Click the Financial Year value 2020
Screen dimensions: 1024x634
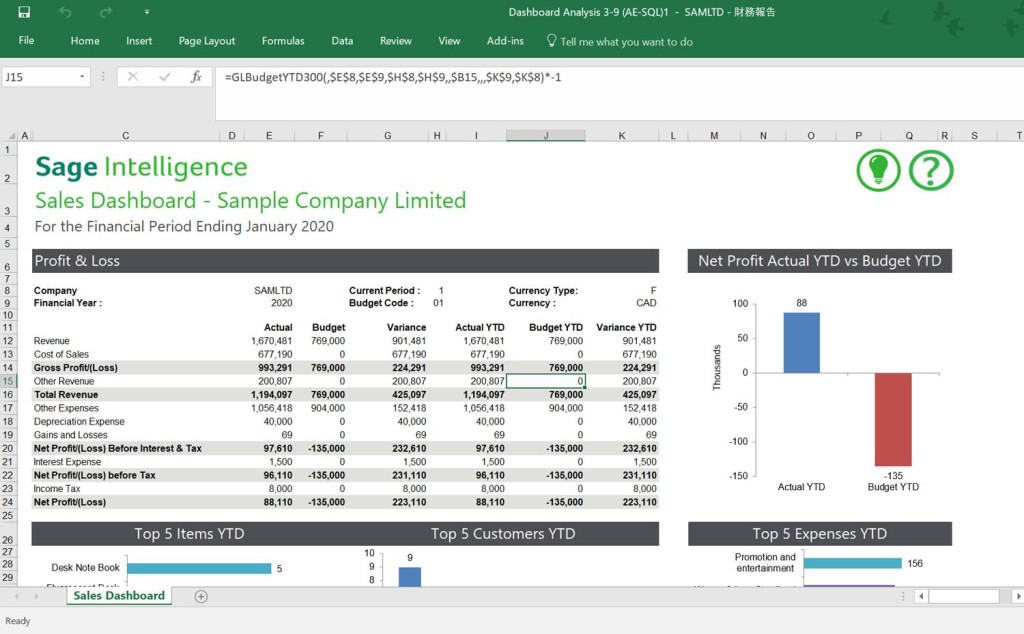281,303
